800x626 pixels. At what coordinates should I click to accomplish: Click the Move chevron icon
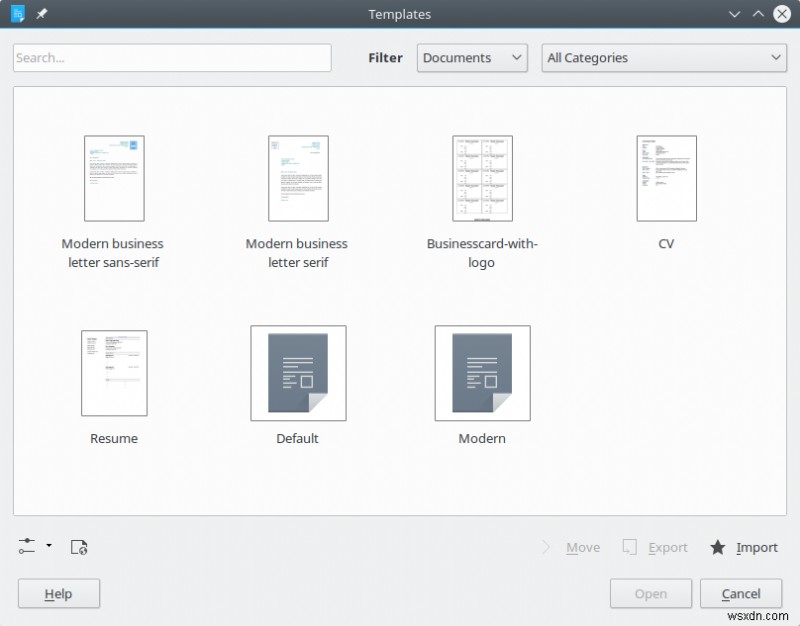coord(547,547)
